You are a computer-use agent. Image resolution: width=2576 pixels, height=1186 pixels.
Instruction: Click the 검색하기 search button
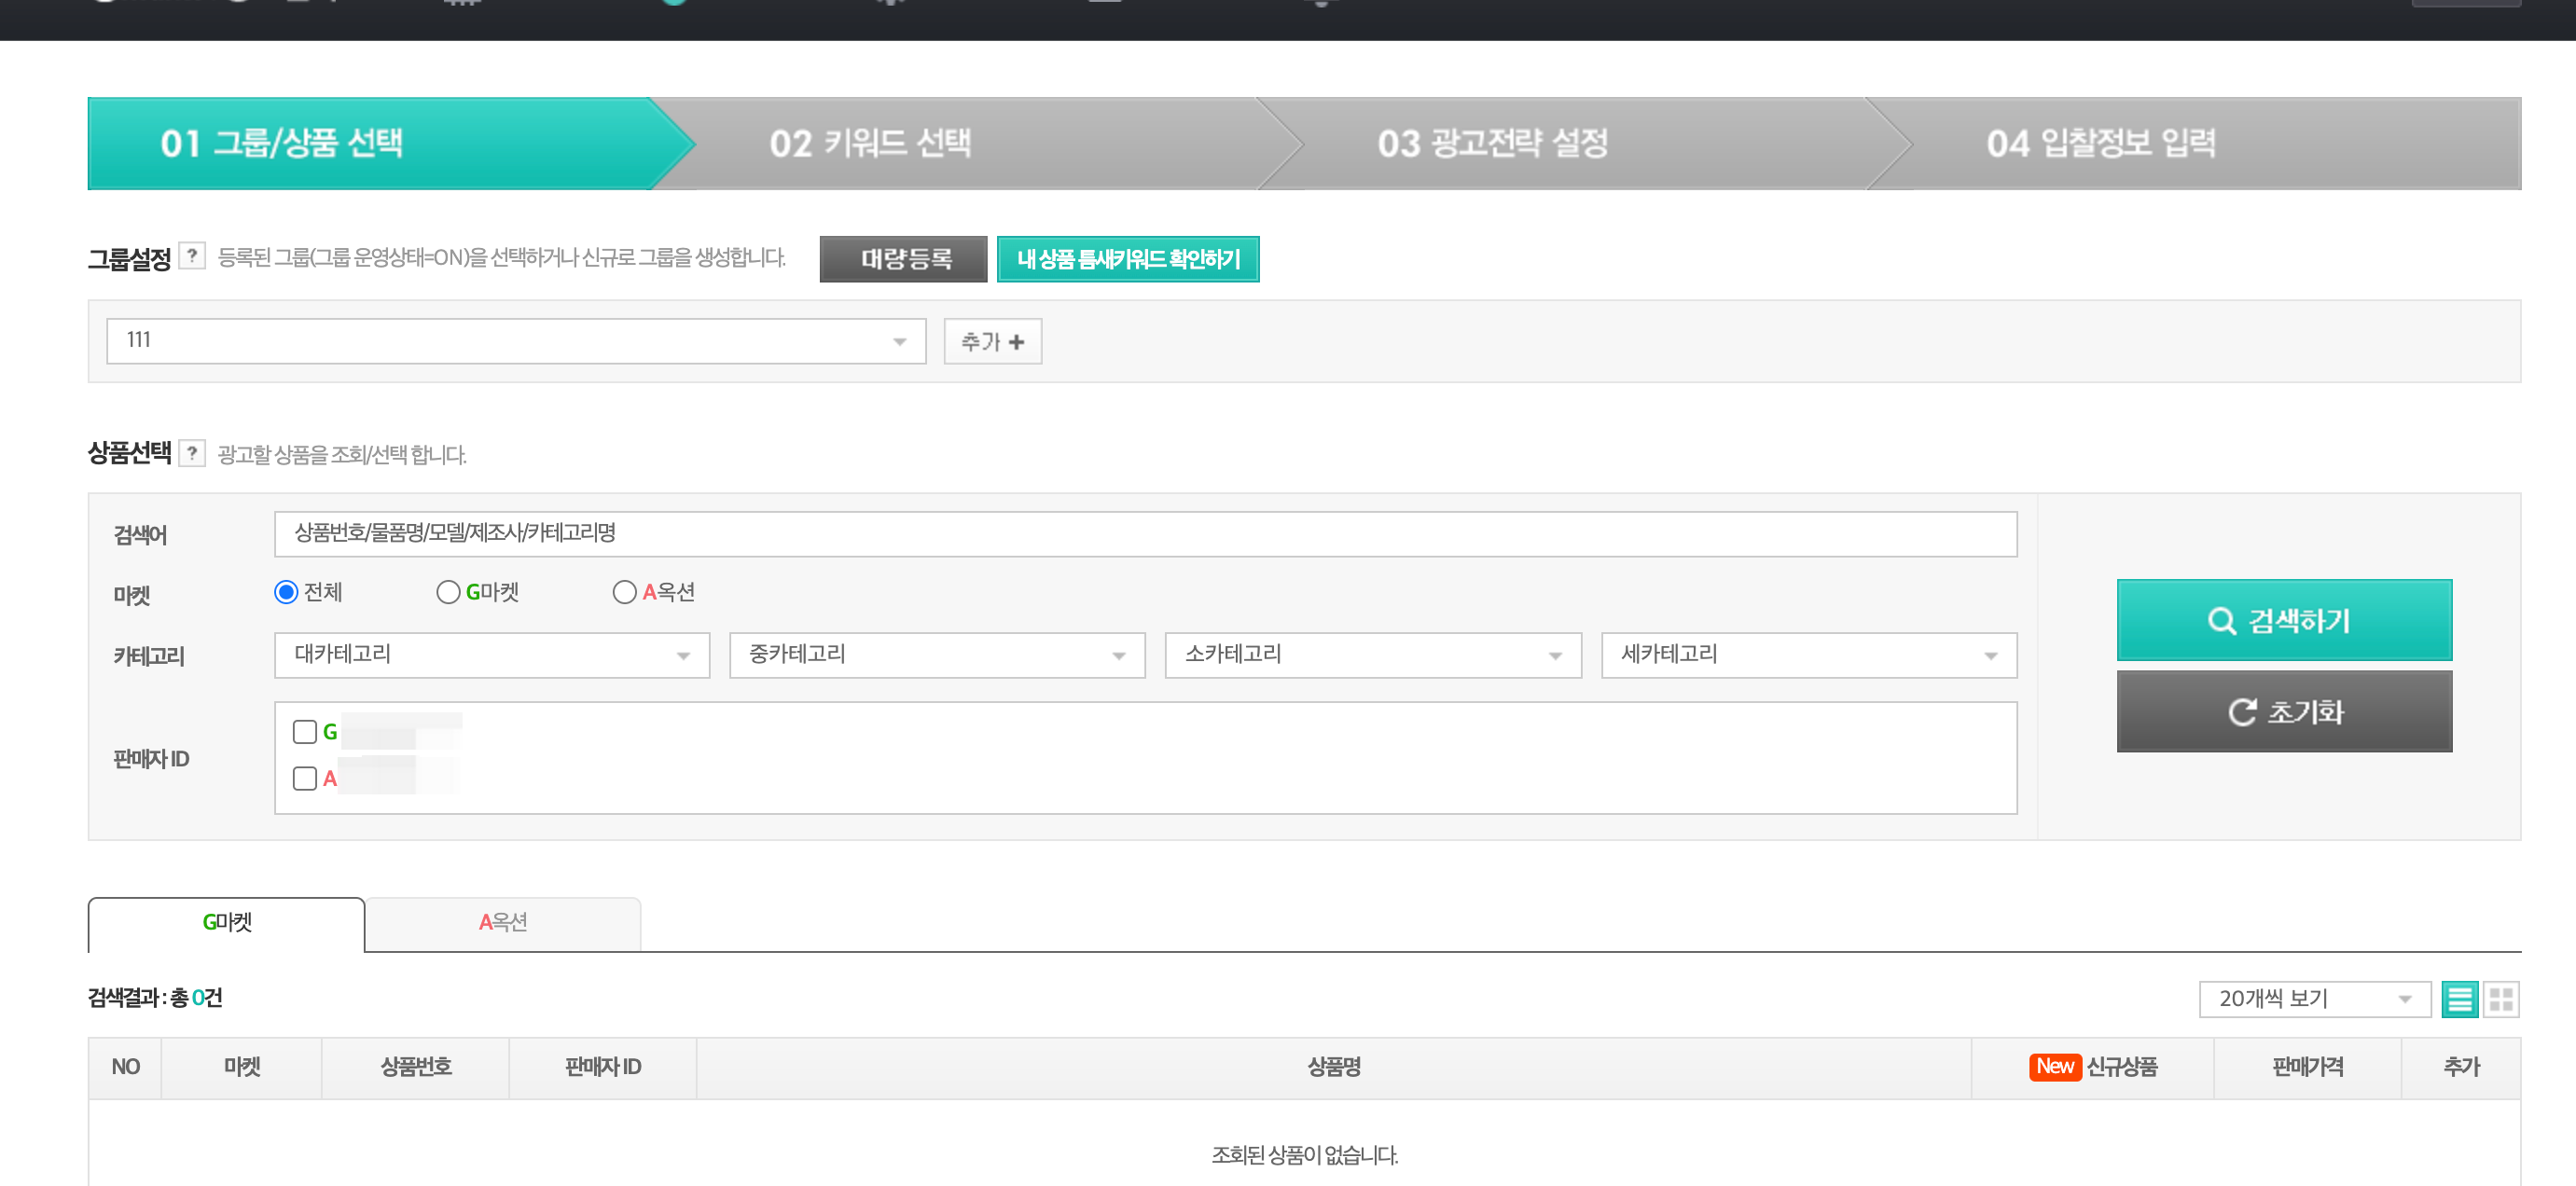click(2283, 620)
